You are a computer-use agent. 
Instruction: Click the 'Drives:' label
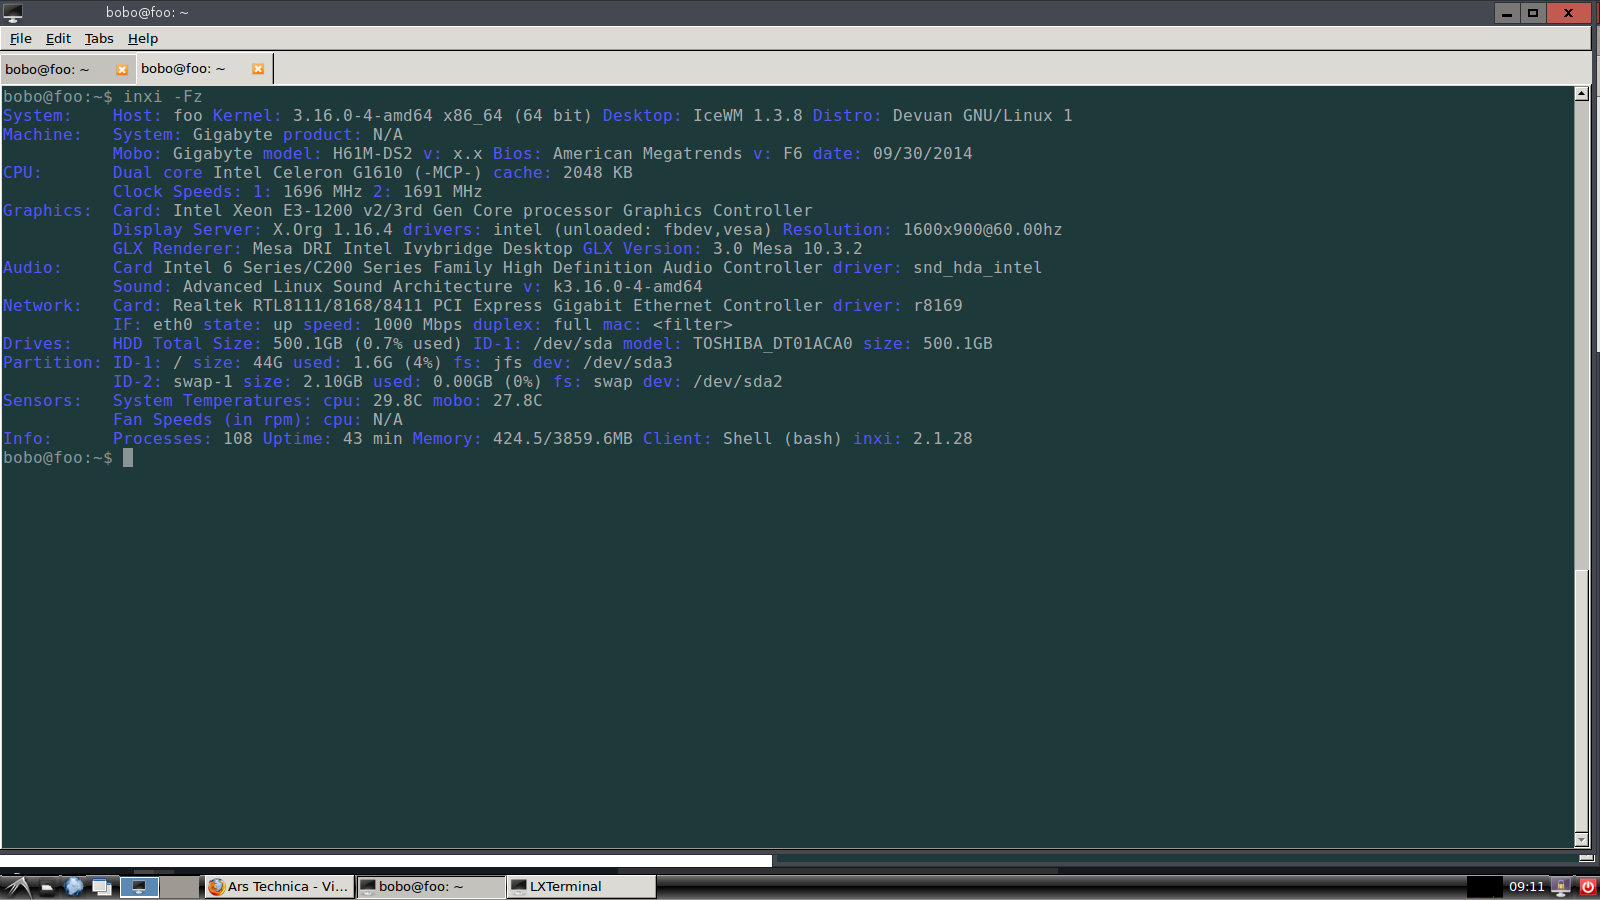tap(37, 344)
